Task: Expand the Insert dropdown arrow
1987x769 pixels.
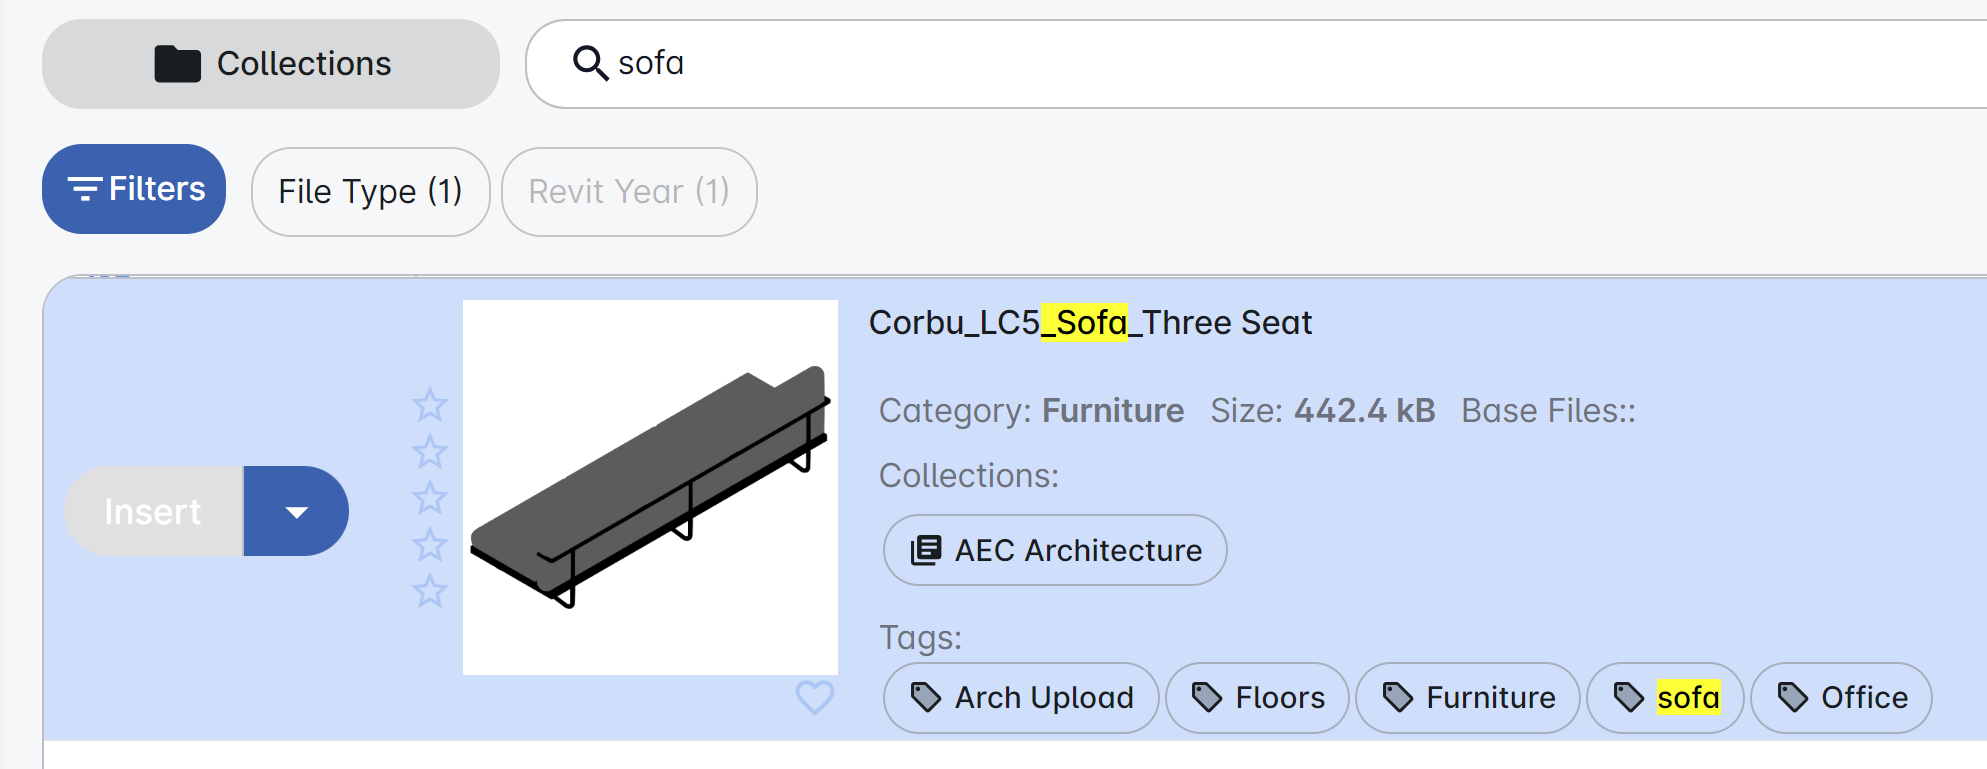Action: pos(296,512)
